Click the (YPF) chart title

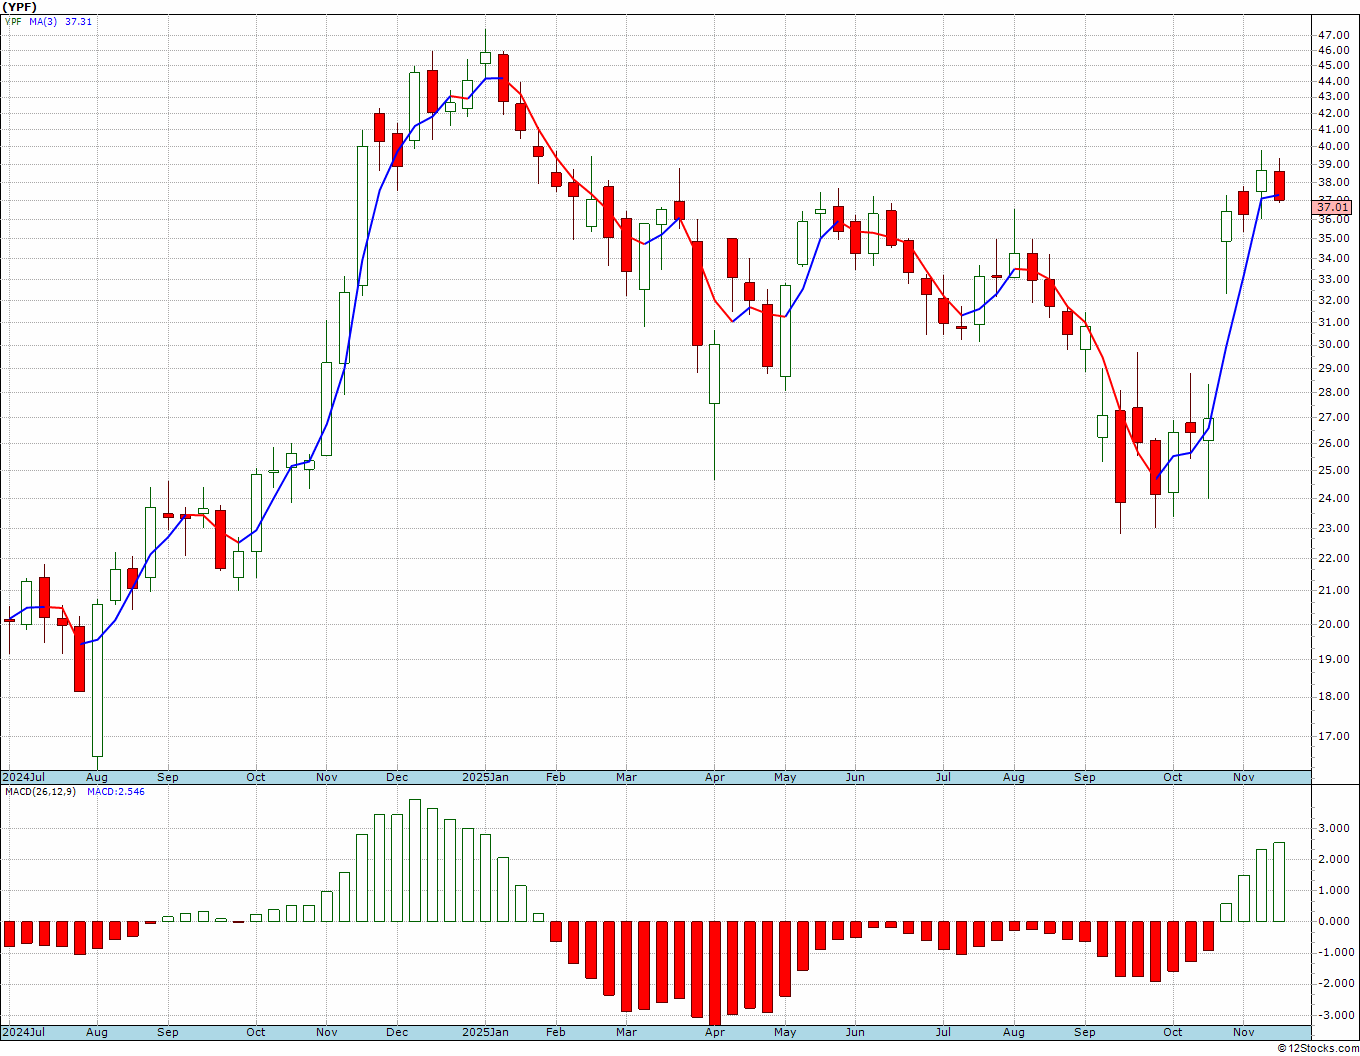(20, 6)
